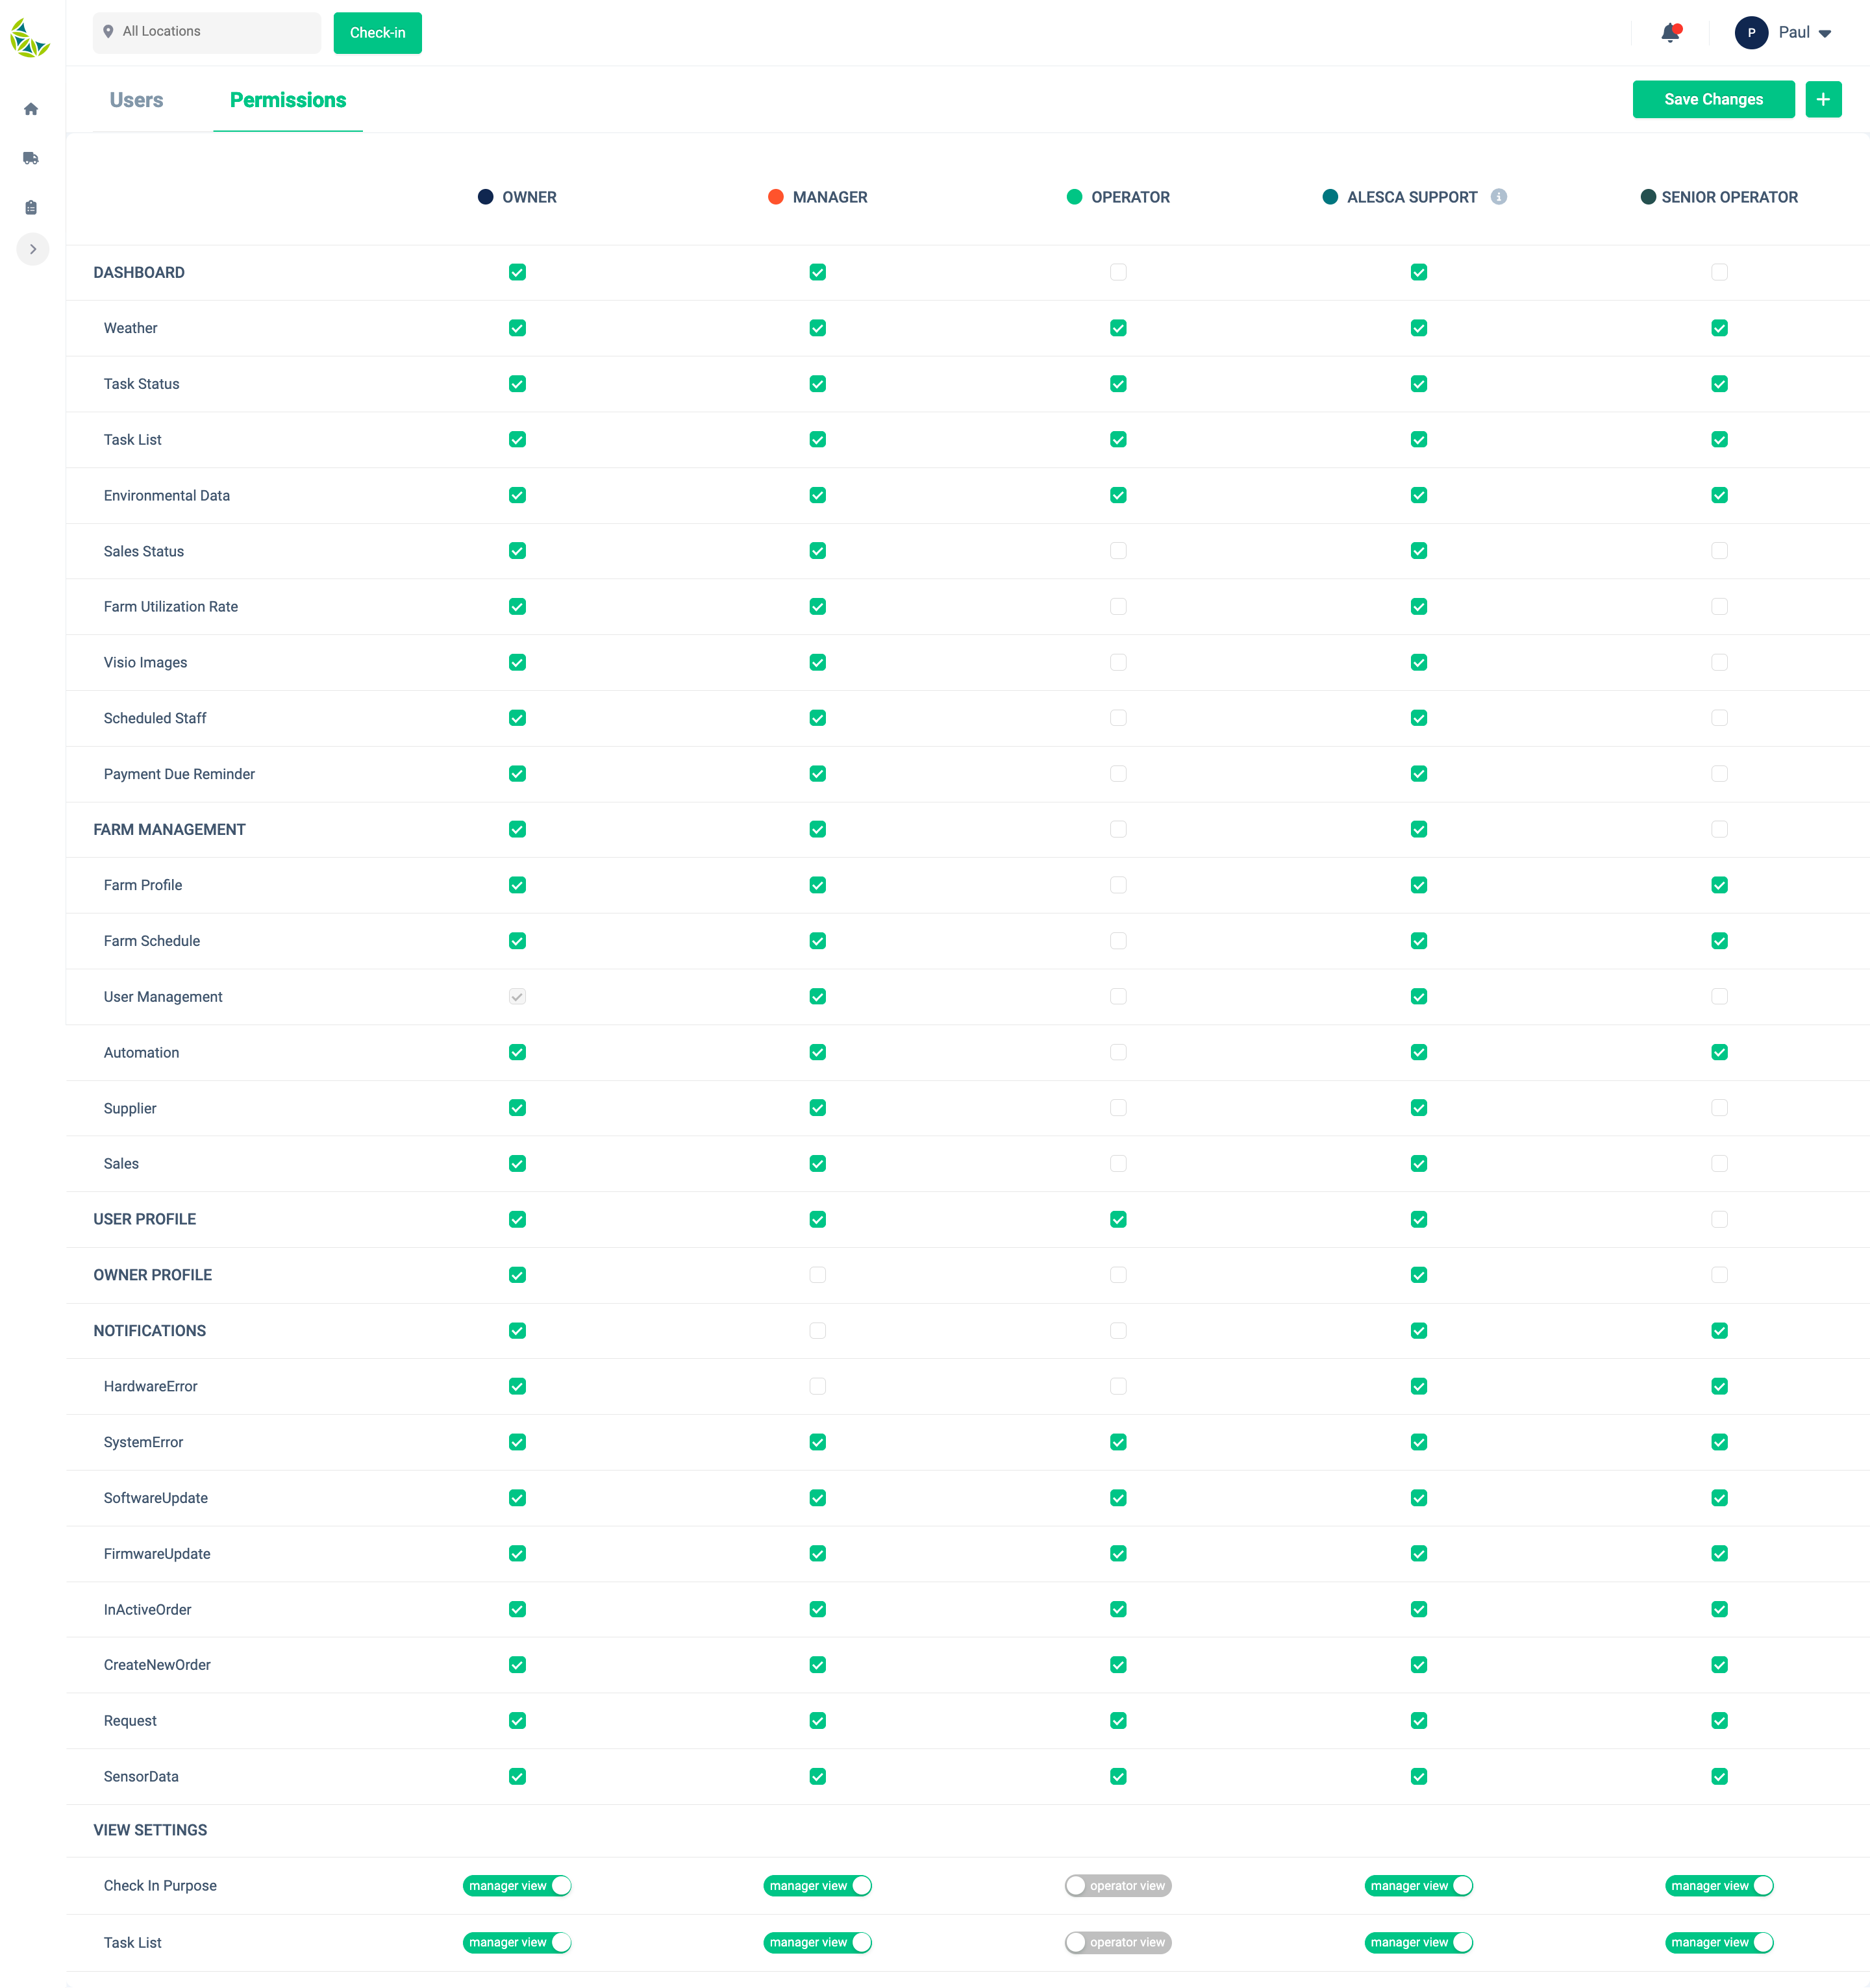Uncheck Automation for Senior Operator
The image size is (1870, 1988).
[1719, 1052]
